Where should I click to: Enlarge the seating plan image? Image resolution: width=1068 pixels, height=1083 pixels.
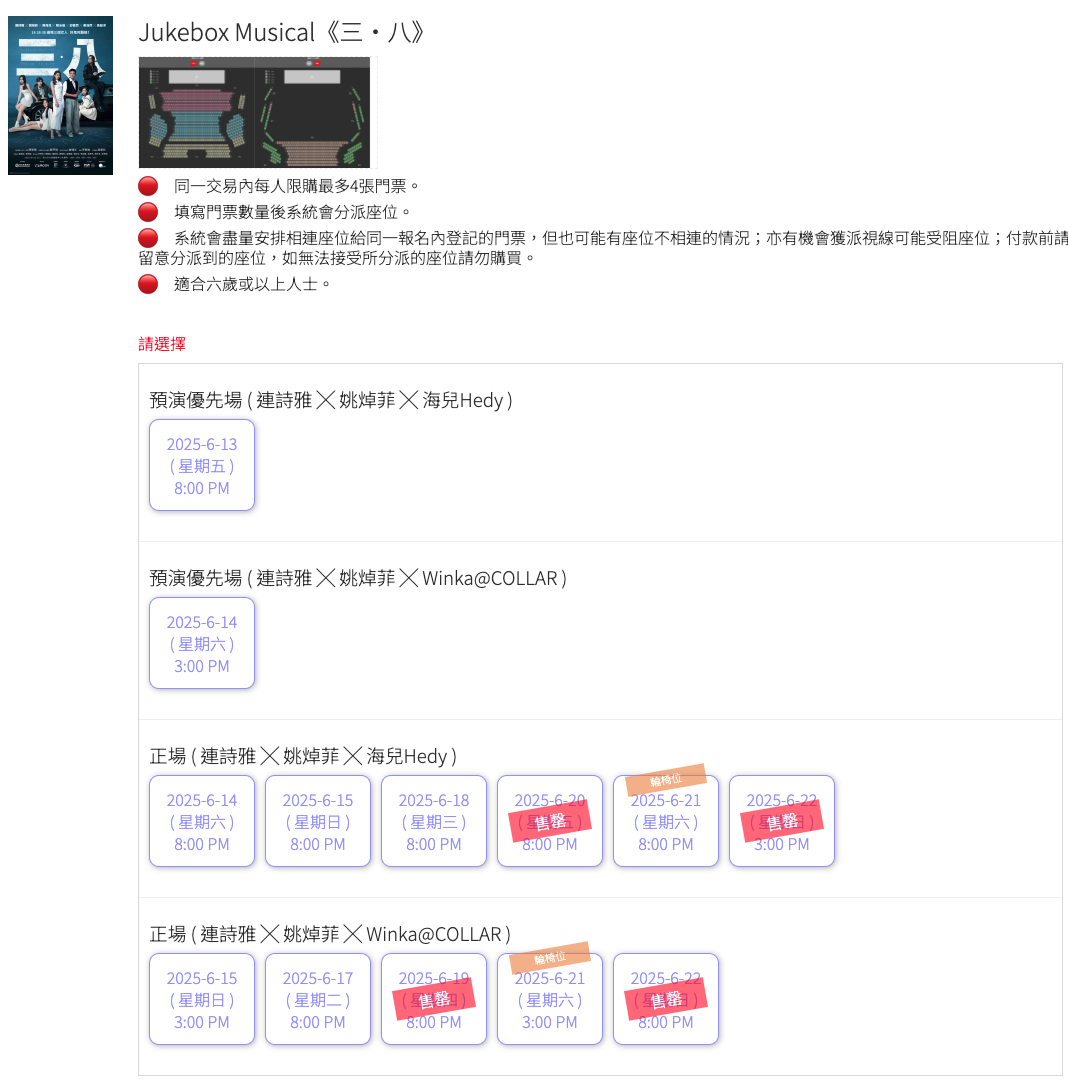254,112
